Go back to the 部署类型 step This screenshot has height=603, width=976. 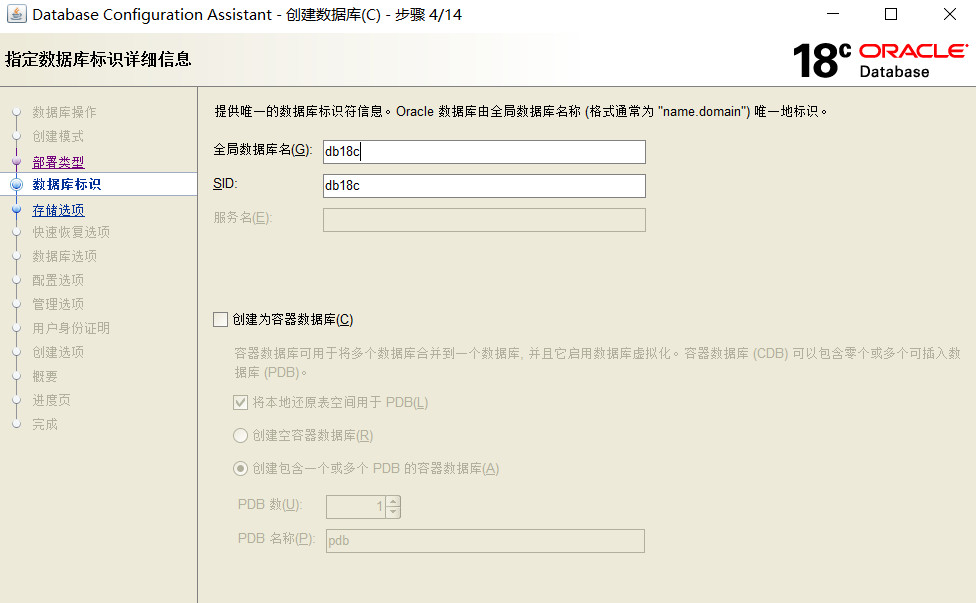pos(58,161)
